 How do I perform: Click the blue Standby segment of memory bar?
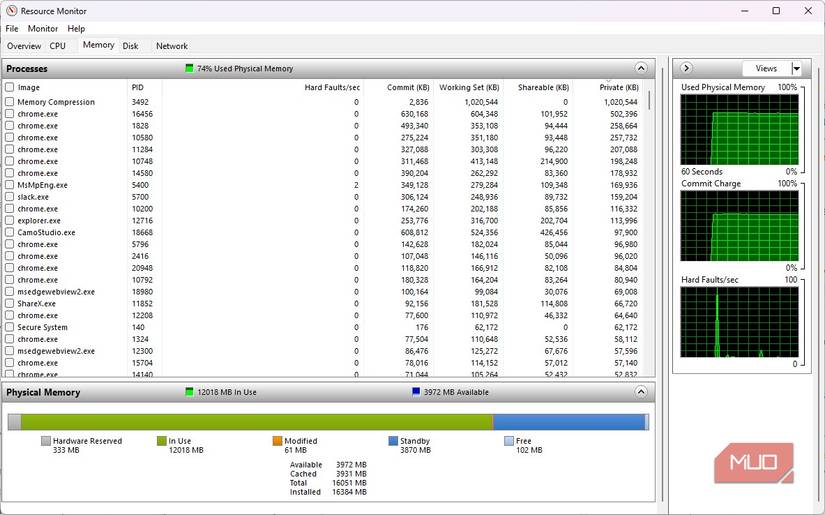pos(569,422)
